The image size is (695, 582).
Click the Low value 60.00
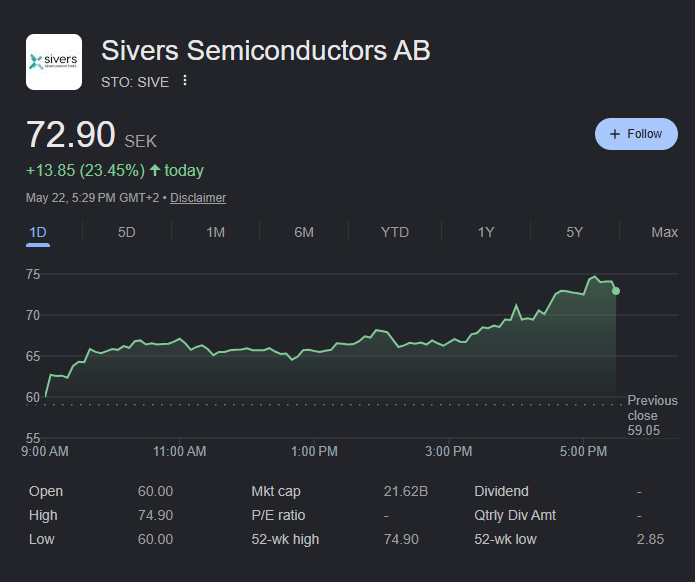[x=155, y=539]
